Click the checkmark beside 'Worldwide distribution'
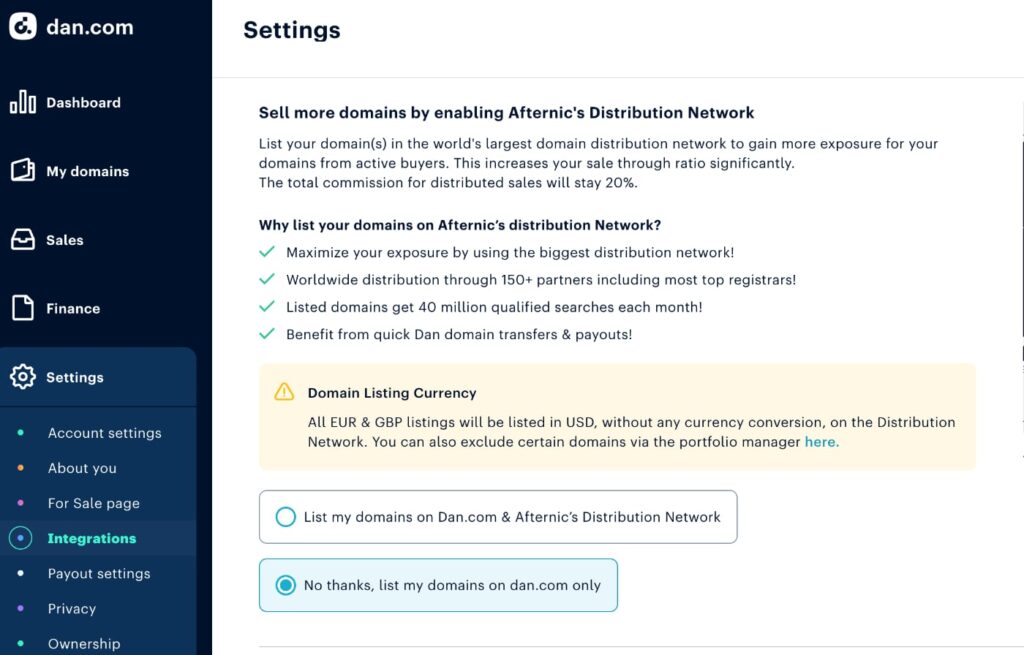 coord(267,280)
